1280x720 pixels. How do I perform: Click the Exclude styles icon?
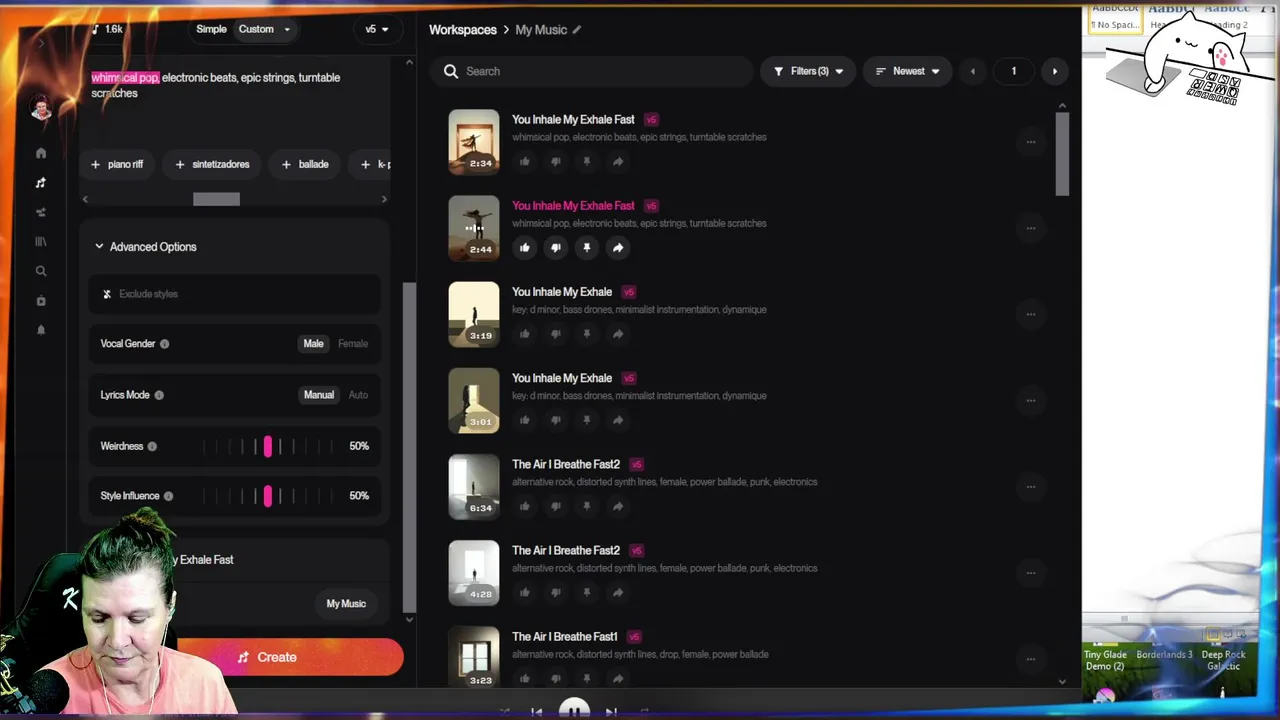click(x=107, y=294)
